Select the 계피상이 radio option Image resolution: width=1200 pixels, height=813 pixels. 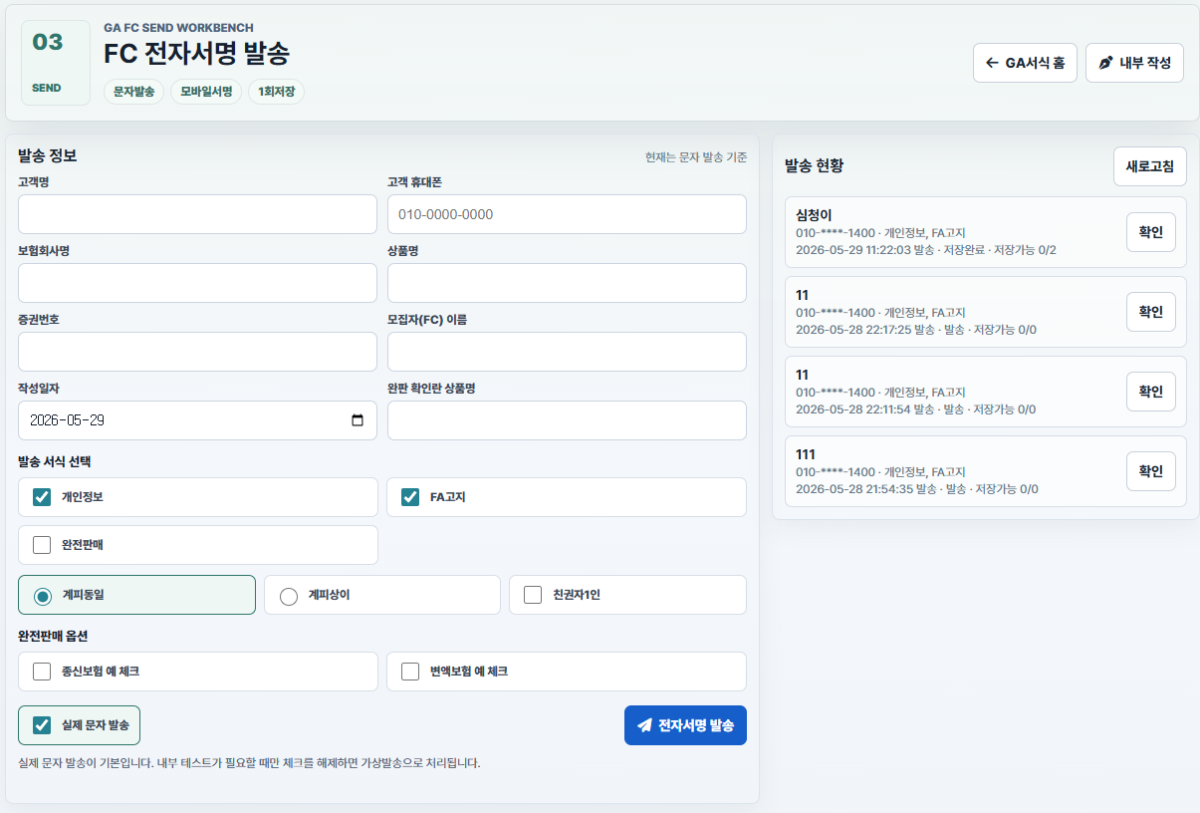pos(289,595)
